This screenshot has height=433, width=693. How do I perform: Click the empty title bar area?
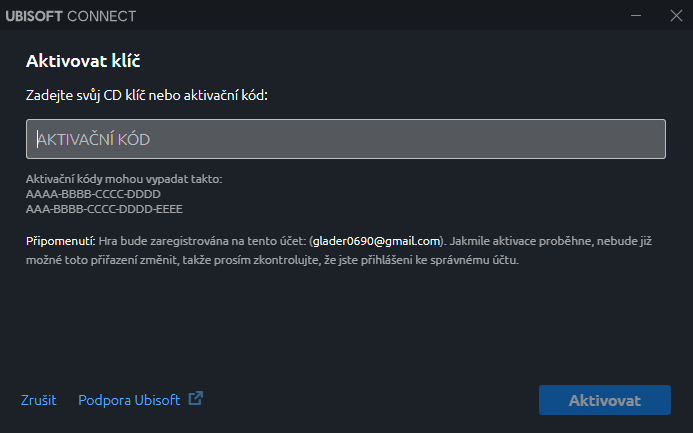[x=380, y=15]
